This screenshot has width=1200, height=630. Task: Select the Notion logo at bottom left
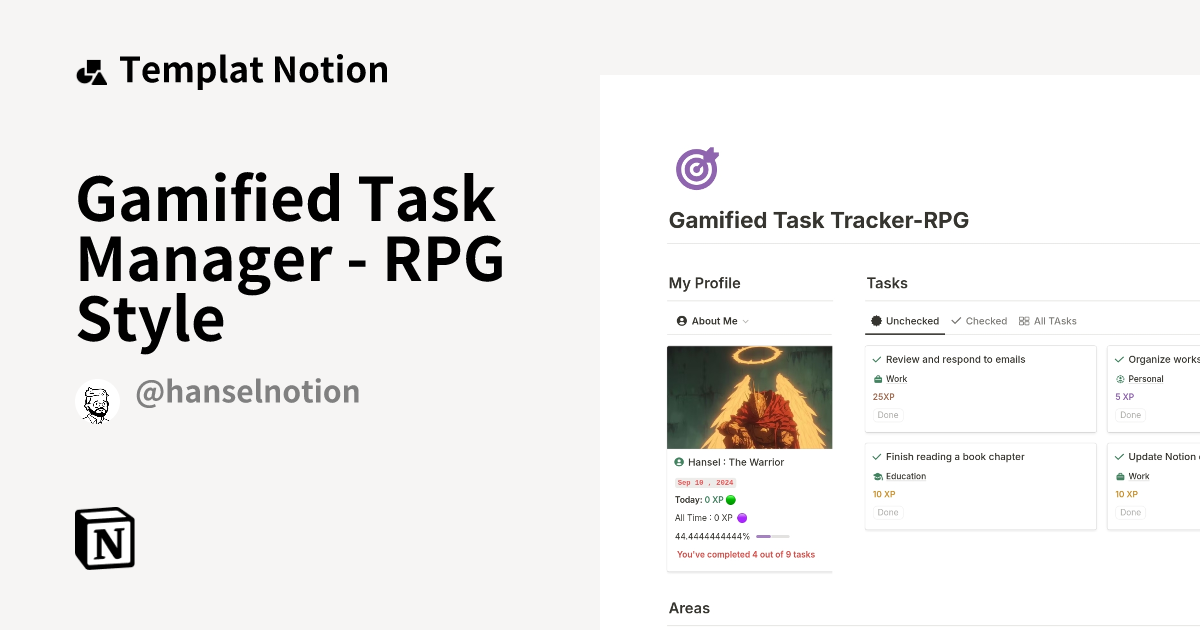[x=104, y=538]
